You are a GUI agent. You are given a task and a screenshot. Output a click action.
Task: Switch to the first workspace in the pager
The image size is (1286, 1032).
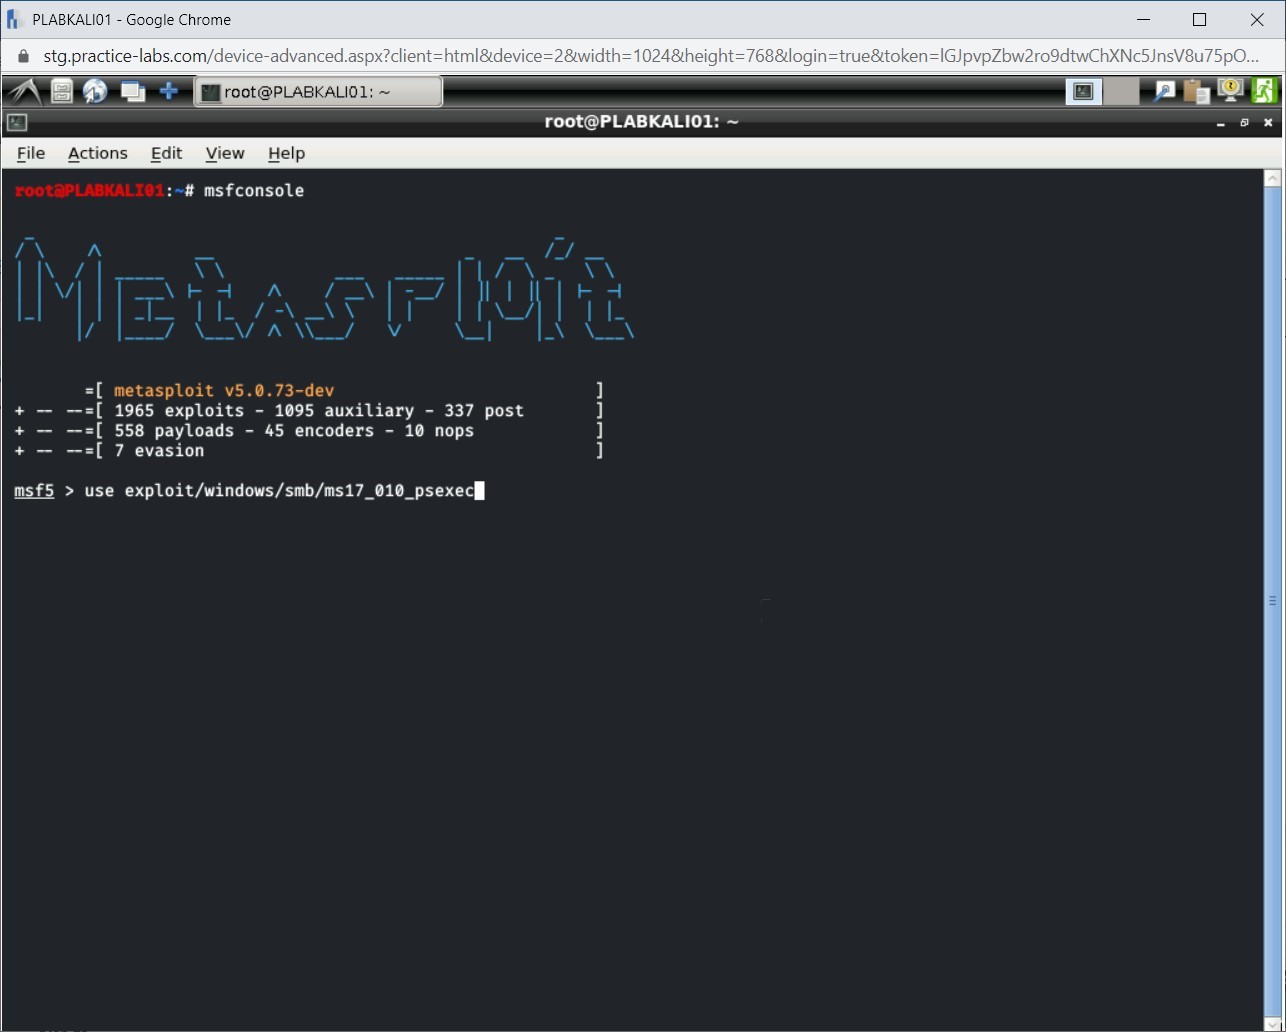1083,92
